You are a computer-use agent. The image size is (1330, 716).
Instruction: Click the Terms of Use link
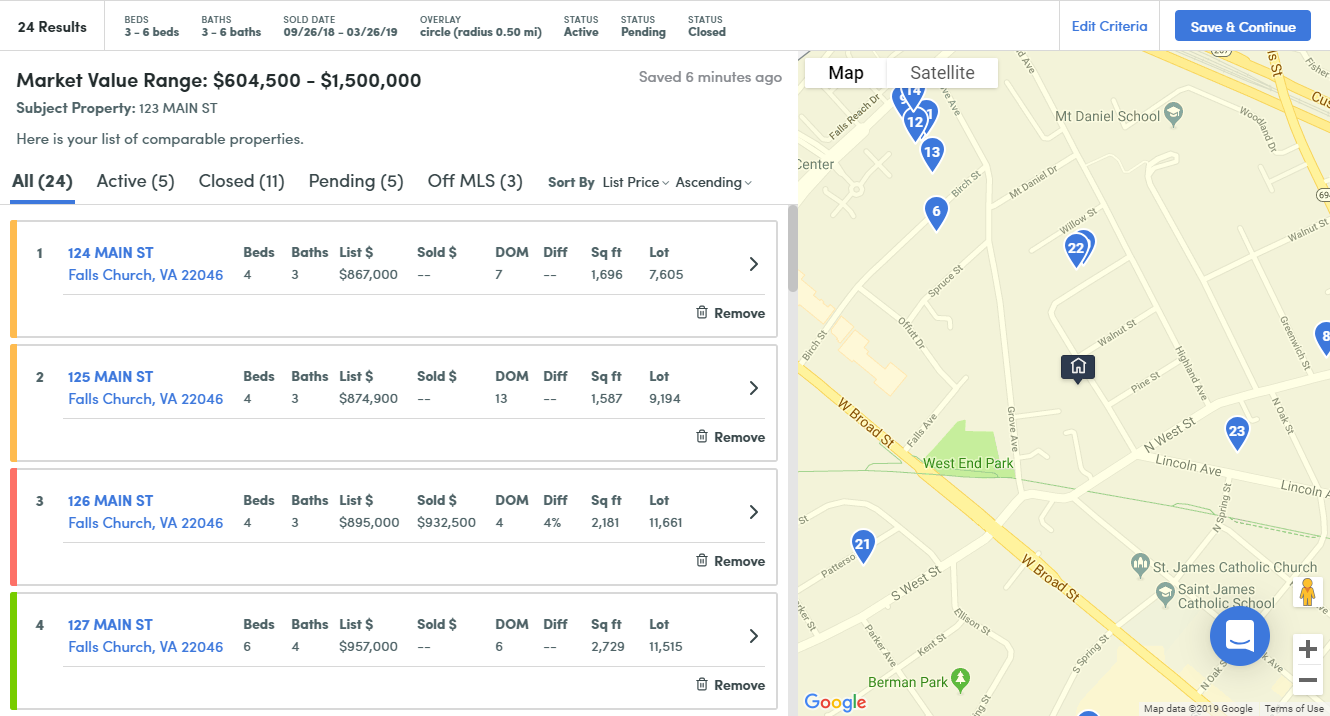[1294, 709]
